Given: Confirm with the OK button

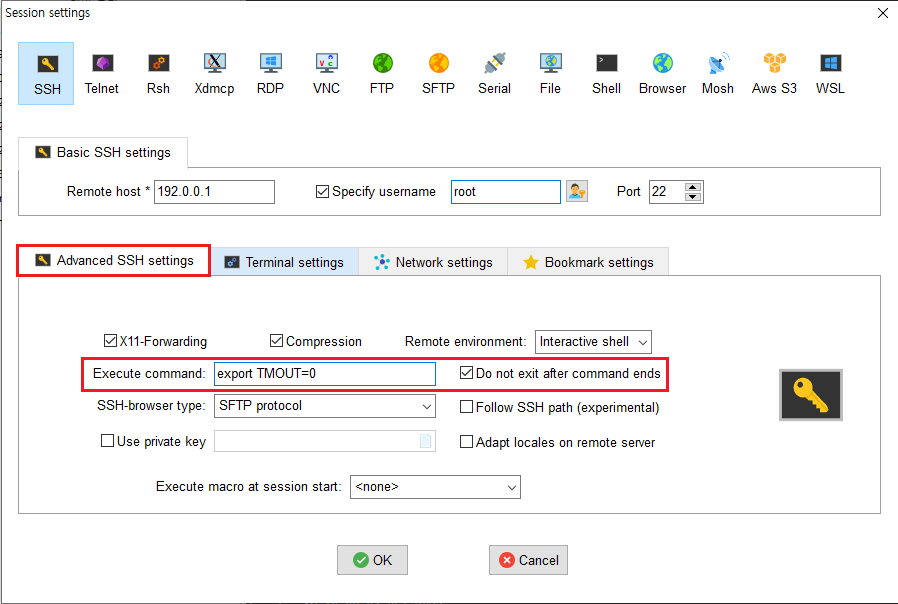Looking at the screenshot, I should tap(372, 560).
